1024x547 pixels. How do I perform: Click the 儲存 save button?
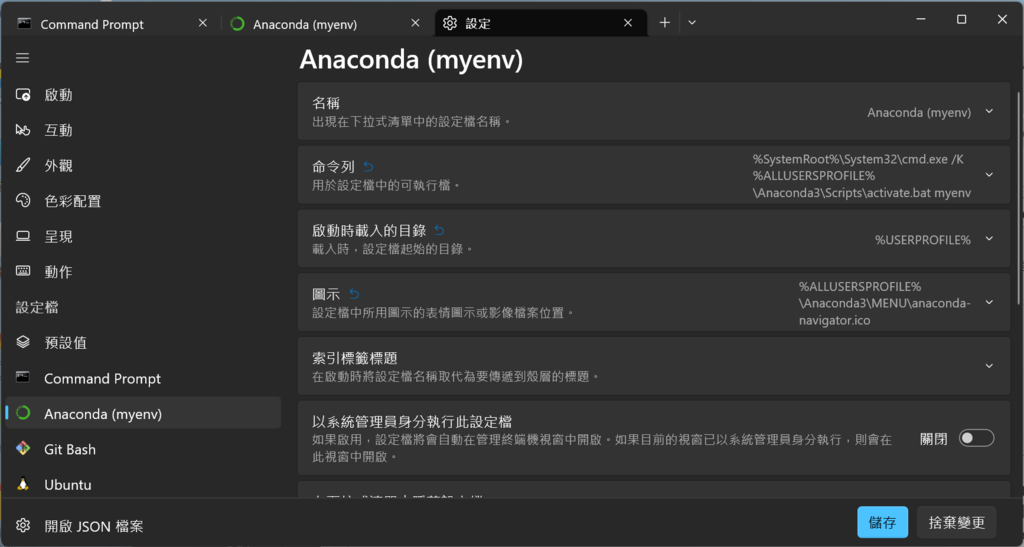pos(882,522)
